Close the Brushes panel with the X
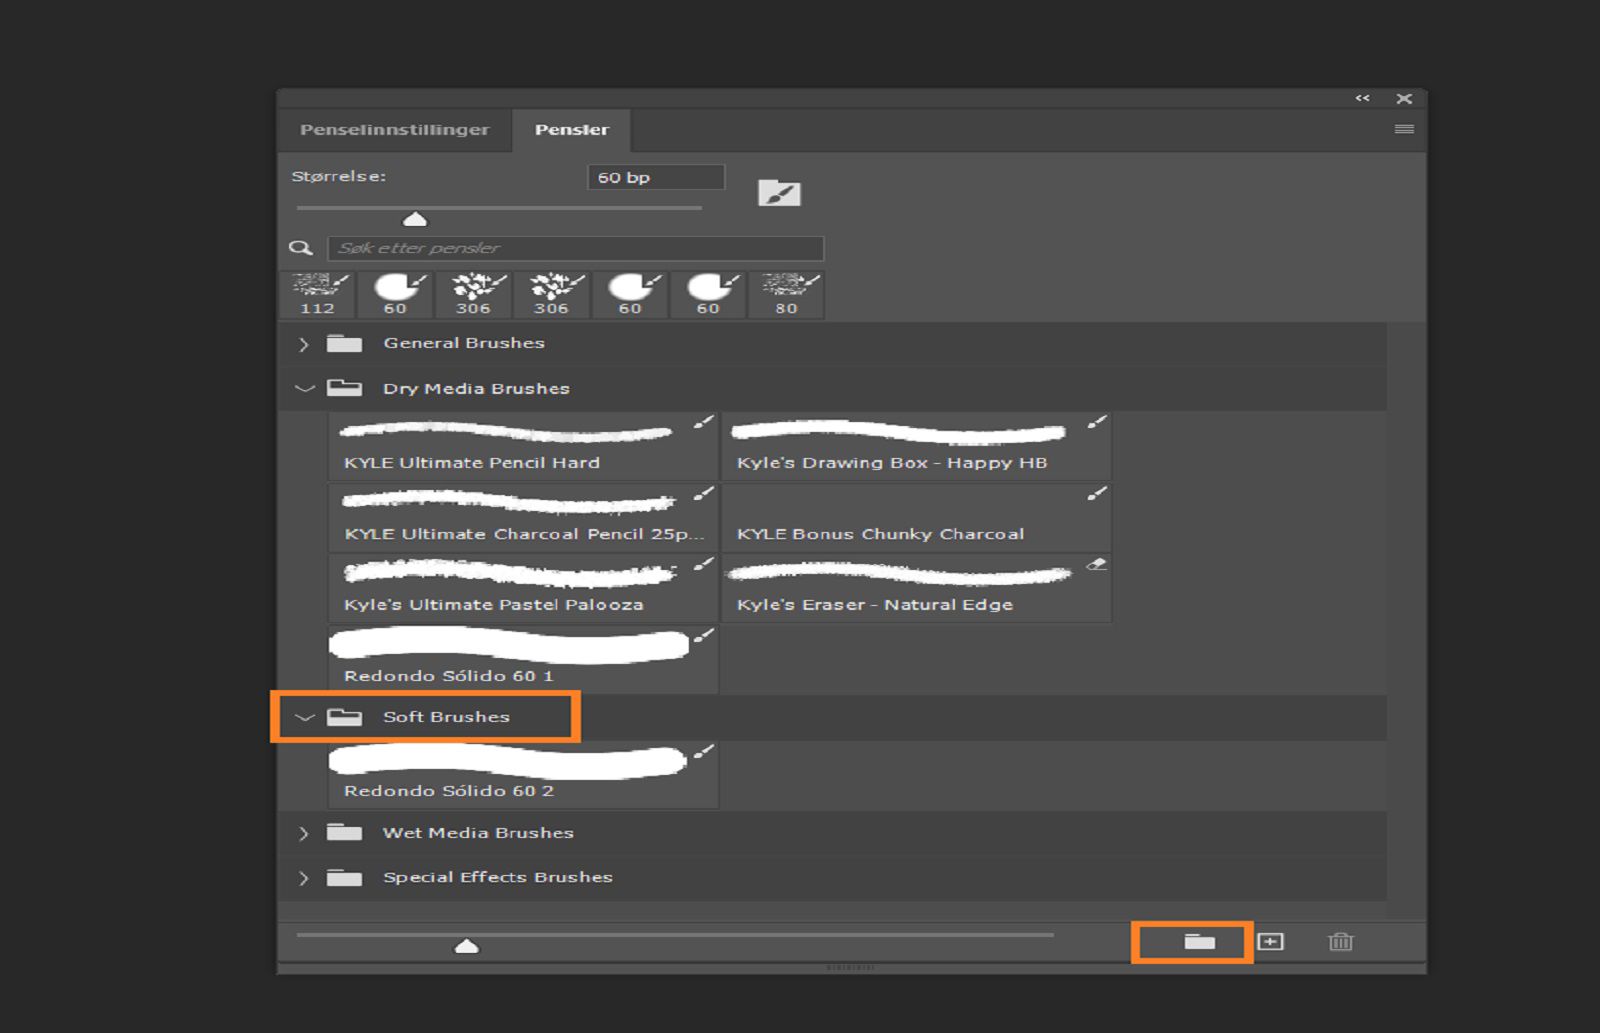The height and width of the screenshot is (1033, 1600). click(1404, 98)
